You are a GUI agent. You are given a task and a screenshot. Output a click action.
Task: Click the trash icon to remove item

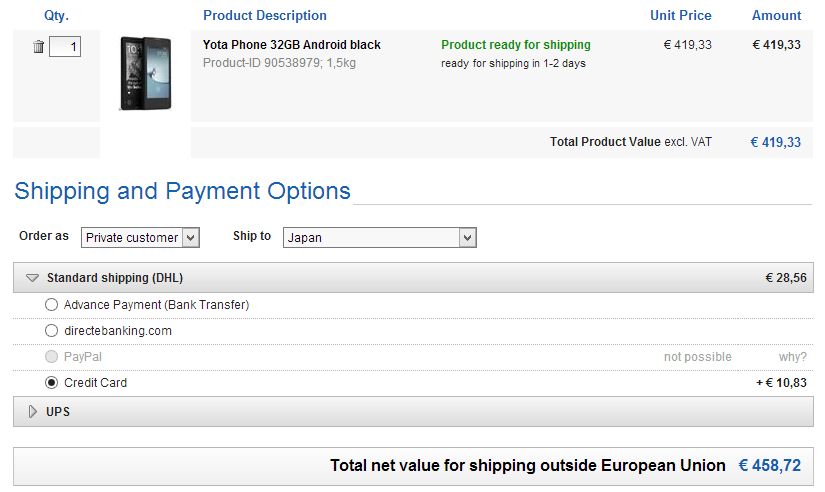pyautogui.click(x=38, y=46)
